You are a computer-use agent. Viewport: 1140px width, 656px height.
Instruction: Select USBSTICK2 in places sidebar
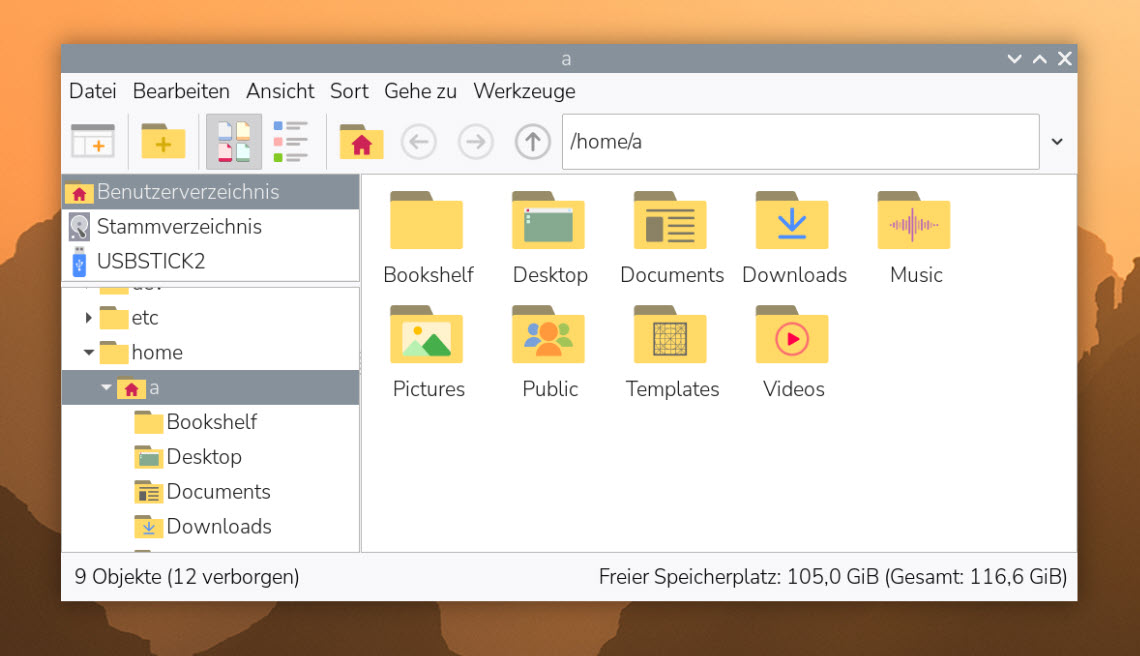(x=150, y=262)
